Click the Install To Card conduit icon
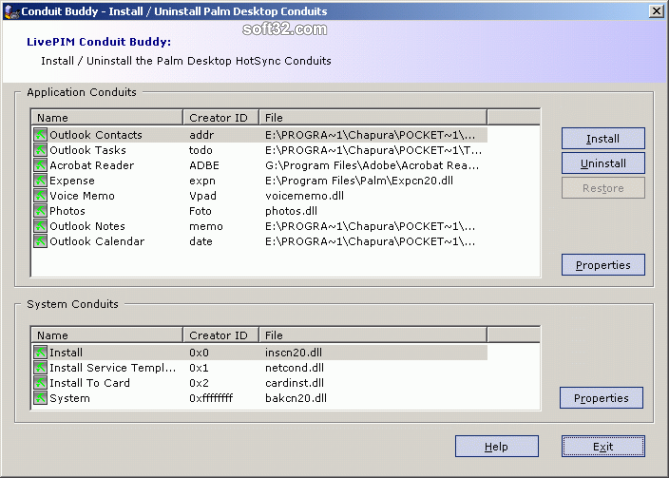Image resolution: width=669 pixels, height=478 pixels. [x=40, y=383]
